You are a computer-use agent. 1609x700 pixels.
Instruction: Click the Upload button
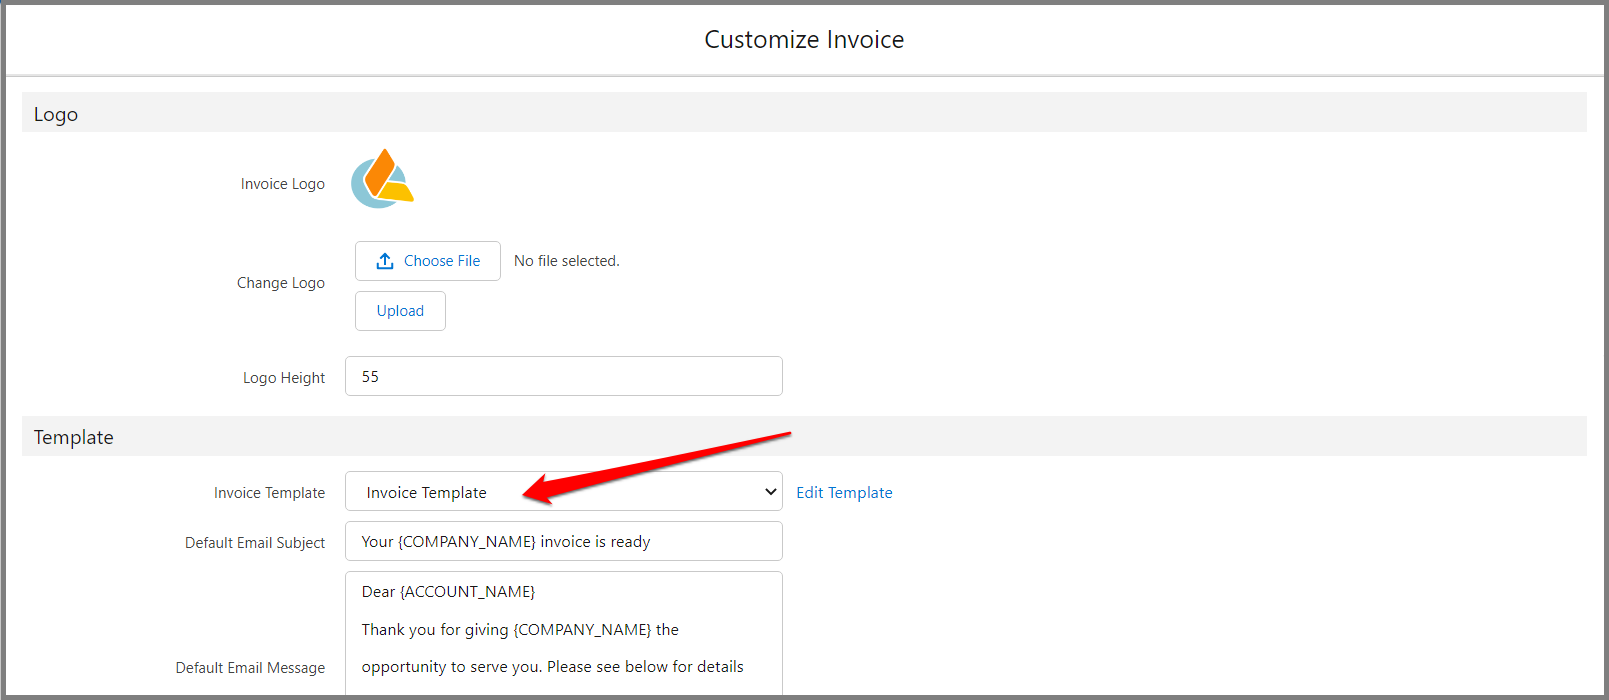[400, 311]
